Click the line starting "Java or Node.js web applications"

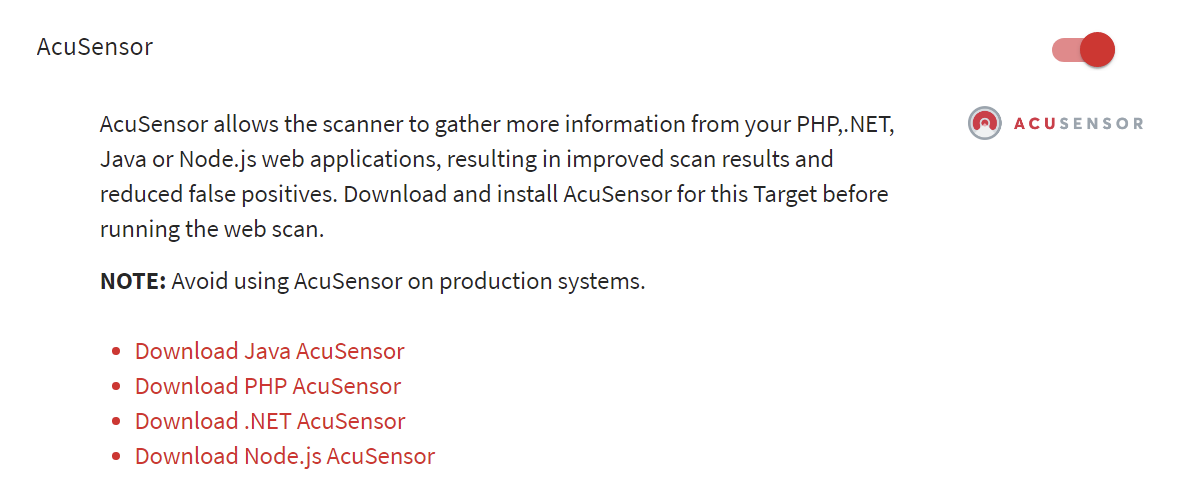[466, 159]
